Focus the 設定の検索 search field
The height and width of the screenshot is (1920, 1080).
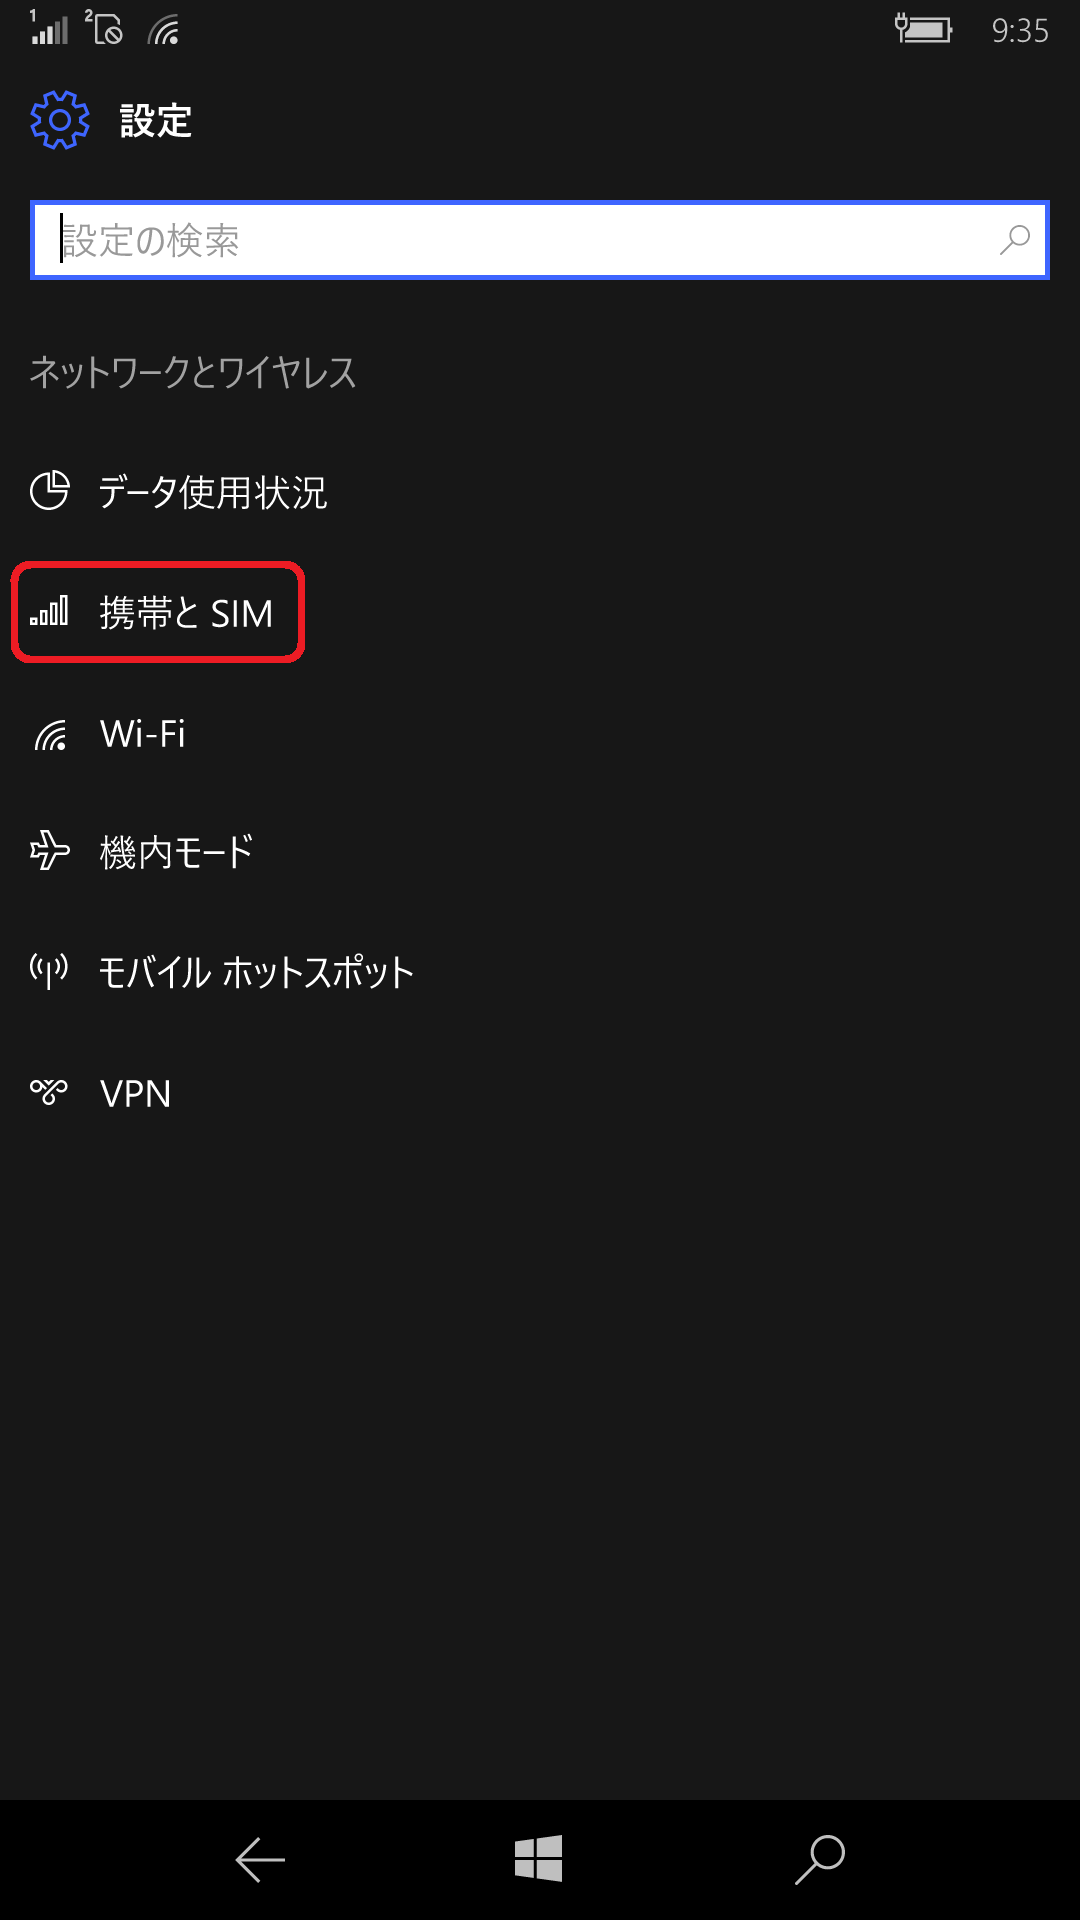click(540, 240)
